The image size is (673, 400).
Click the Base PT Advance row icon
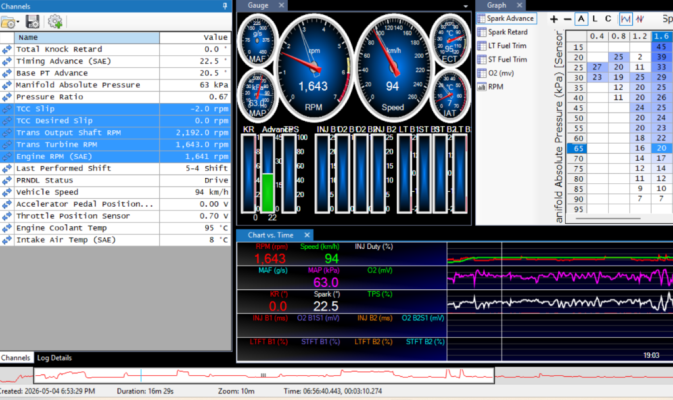pos(7,73)
